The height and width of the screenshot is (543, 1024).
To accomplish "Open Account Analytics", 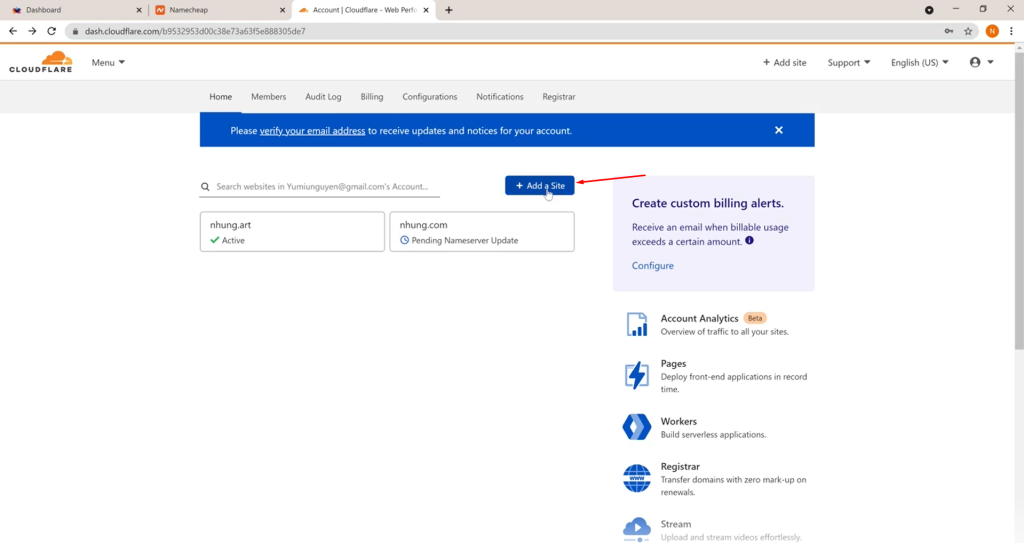I will [x=699, y=318].
